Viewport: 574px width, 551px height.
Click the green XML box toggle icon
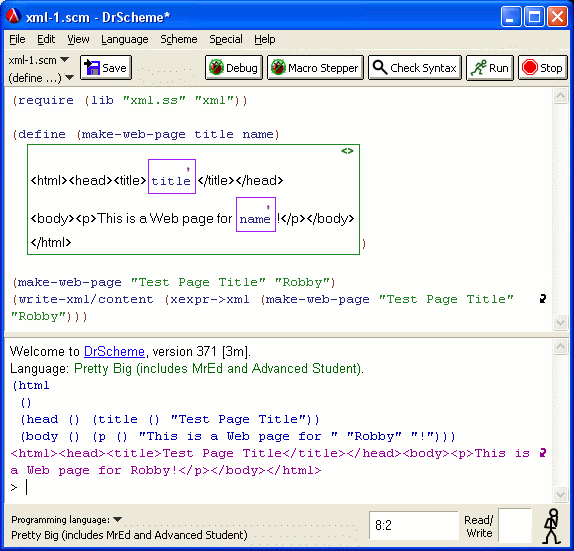[347, 151]
